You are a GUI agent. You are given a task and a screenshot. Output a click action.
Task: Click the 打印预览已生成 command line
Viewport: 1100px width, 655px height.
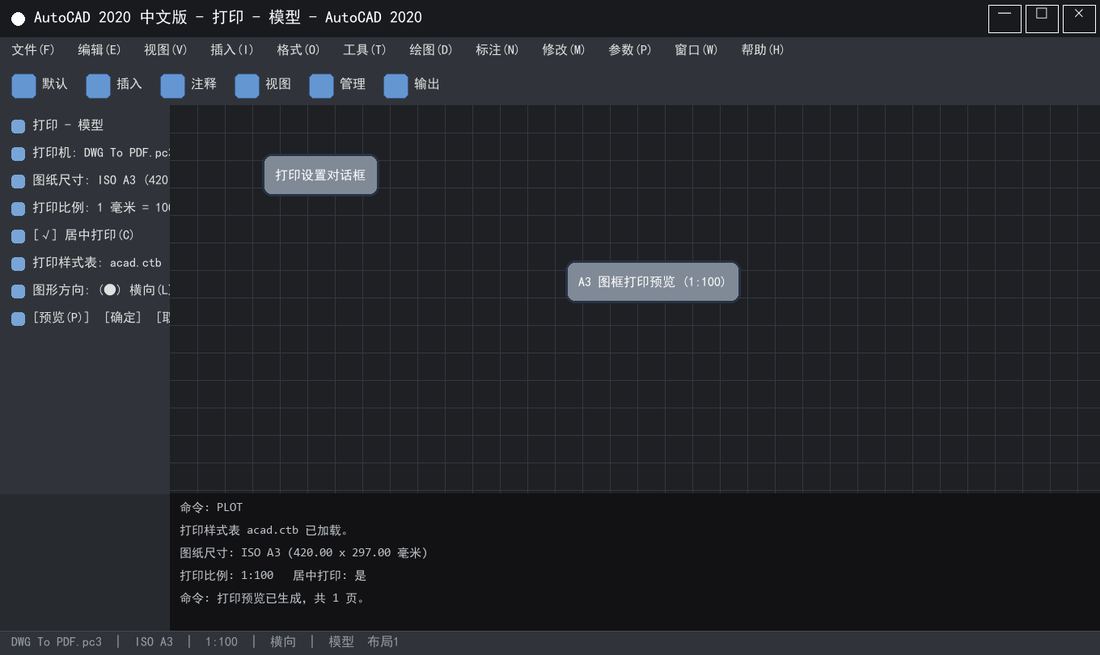pos(272,598)
